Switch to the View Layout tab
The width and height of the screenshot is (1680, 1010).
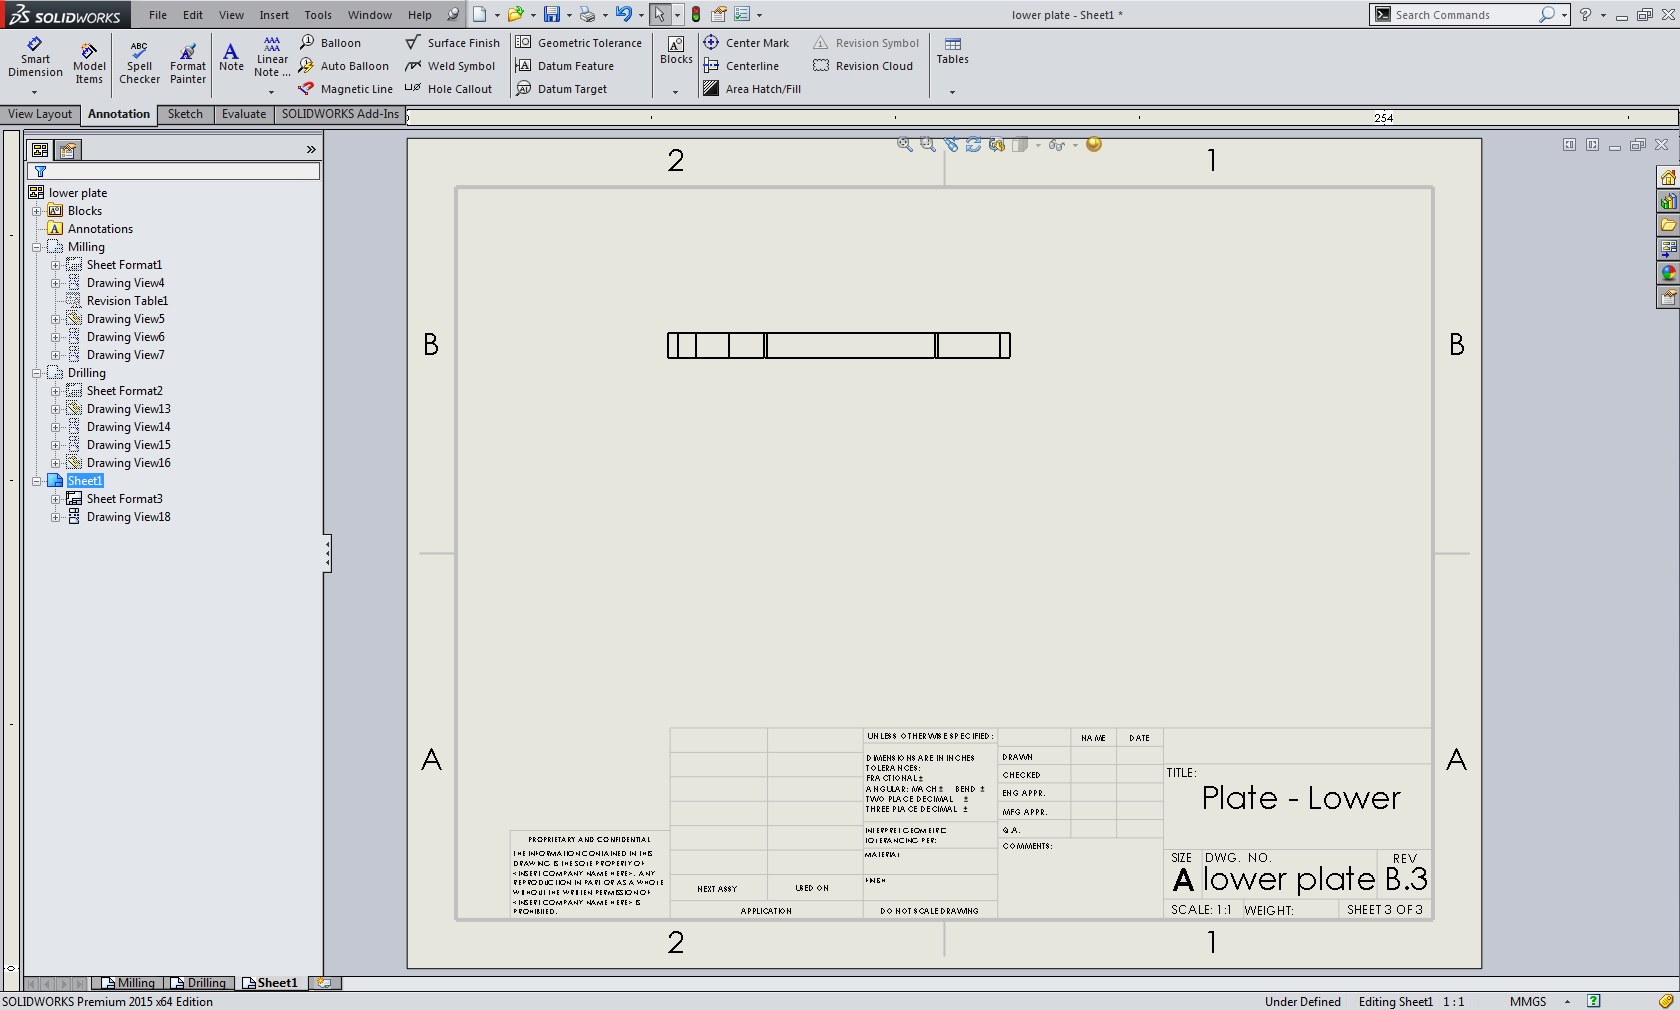40,114
